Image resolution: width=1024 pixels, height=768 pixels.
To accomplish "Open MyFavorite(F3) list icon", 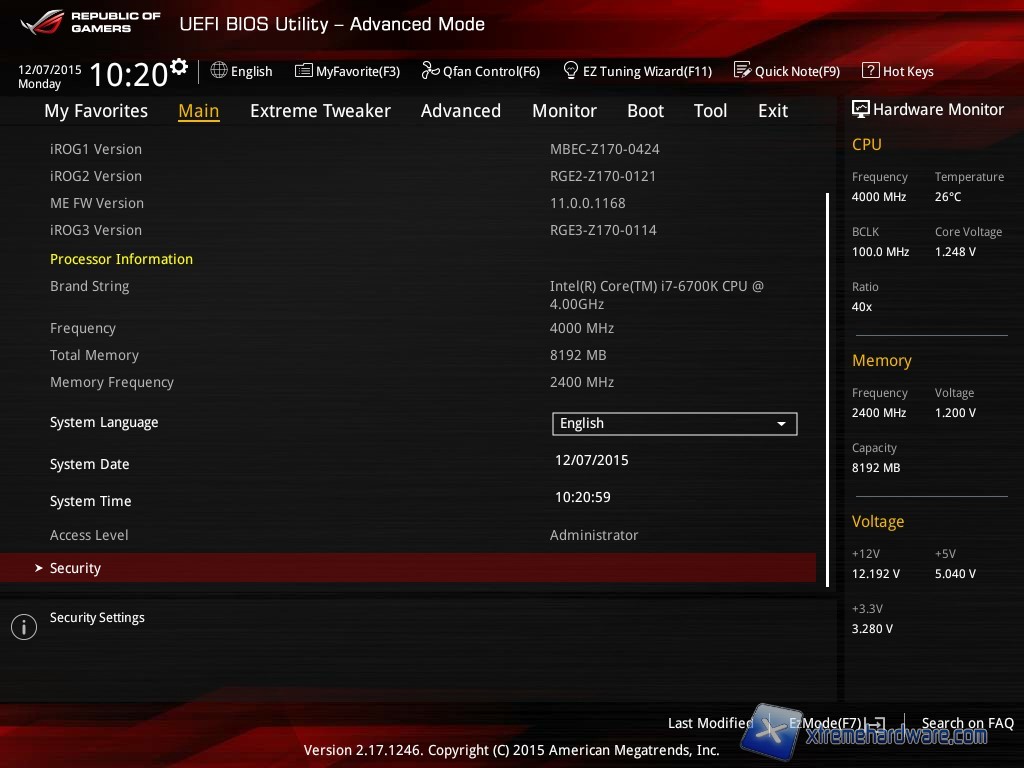I will point(304,71).
